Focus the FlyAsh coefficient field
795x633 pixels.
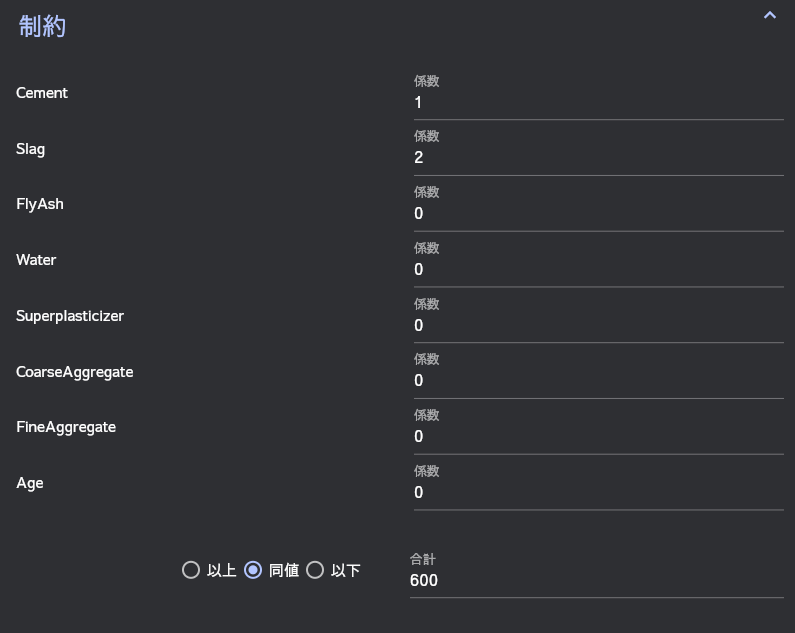(x=598, y=214)
